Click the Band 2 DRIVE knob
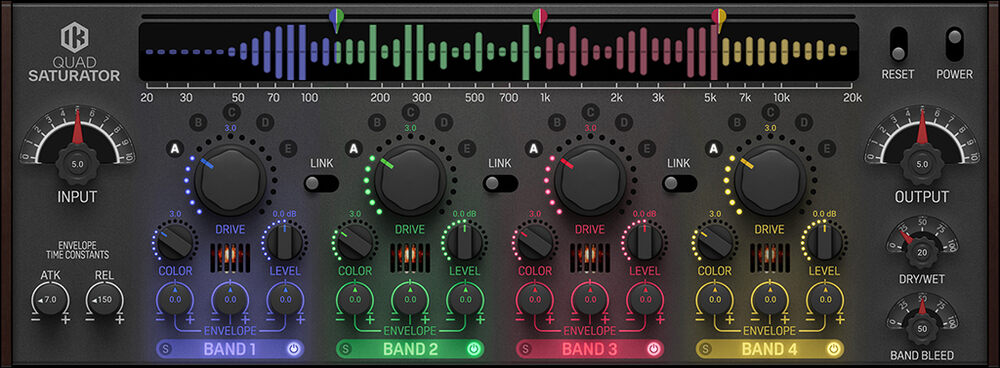Viewport: 1000px width, 368px height. [x=410, y=179]
